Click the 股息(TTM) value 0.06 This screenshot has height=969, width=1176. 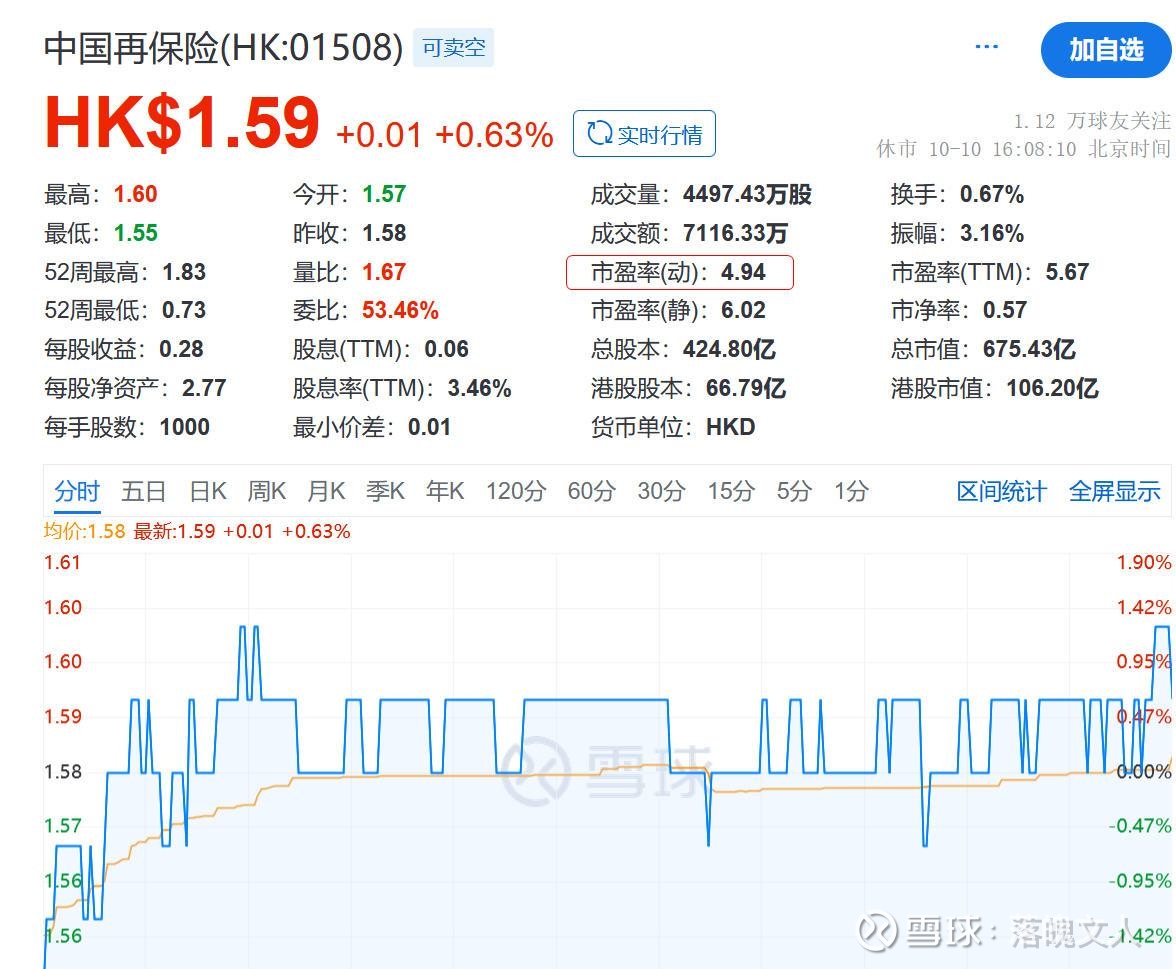click(447, 349)
